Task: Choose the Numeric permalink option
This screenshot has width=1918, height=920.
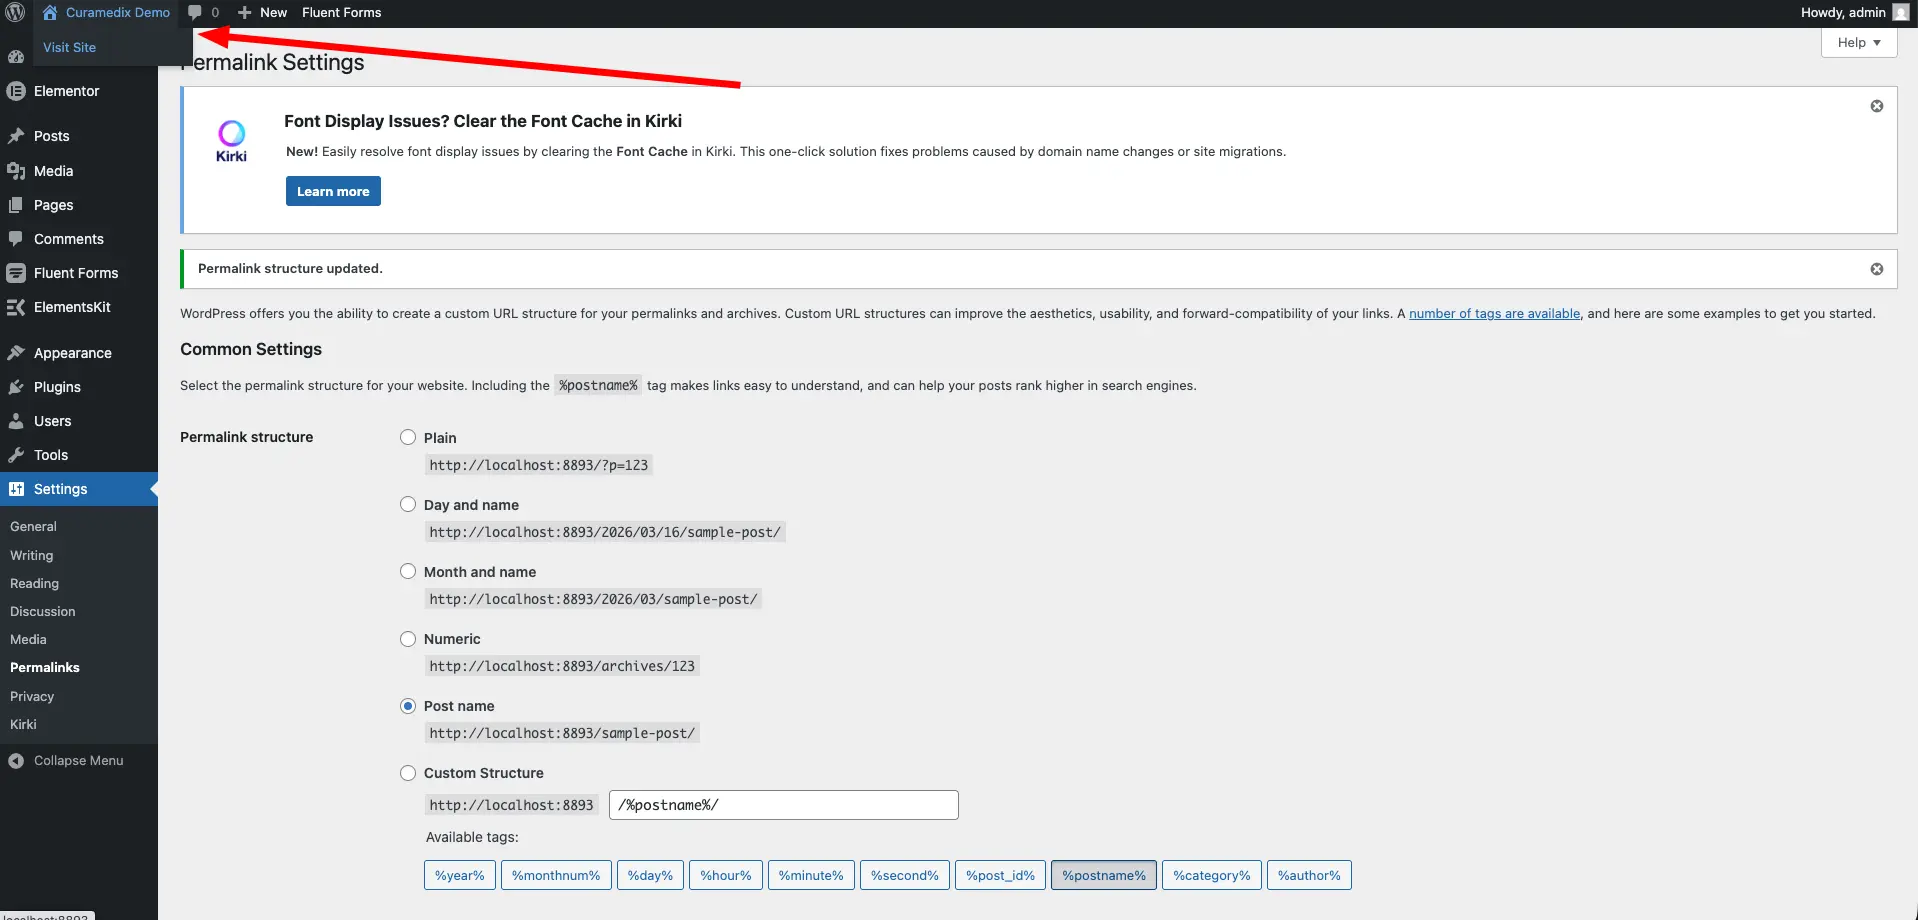Action: pyautogui.click(x=408, y=638)
